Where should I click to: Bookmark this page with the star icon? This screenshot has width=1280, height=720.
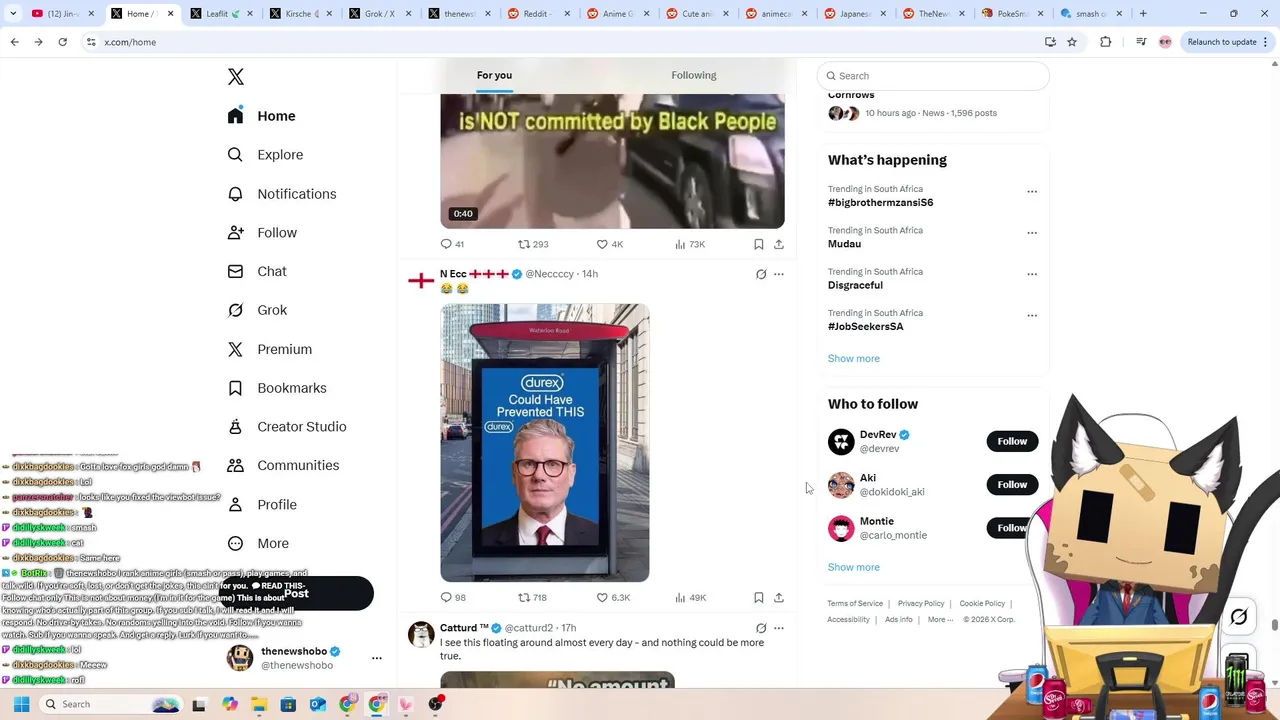click(1072, 42)
